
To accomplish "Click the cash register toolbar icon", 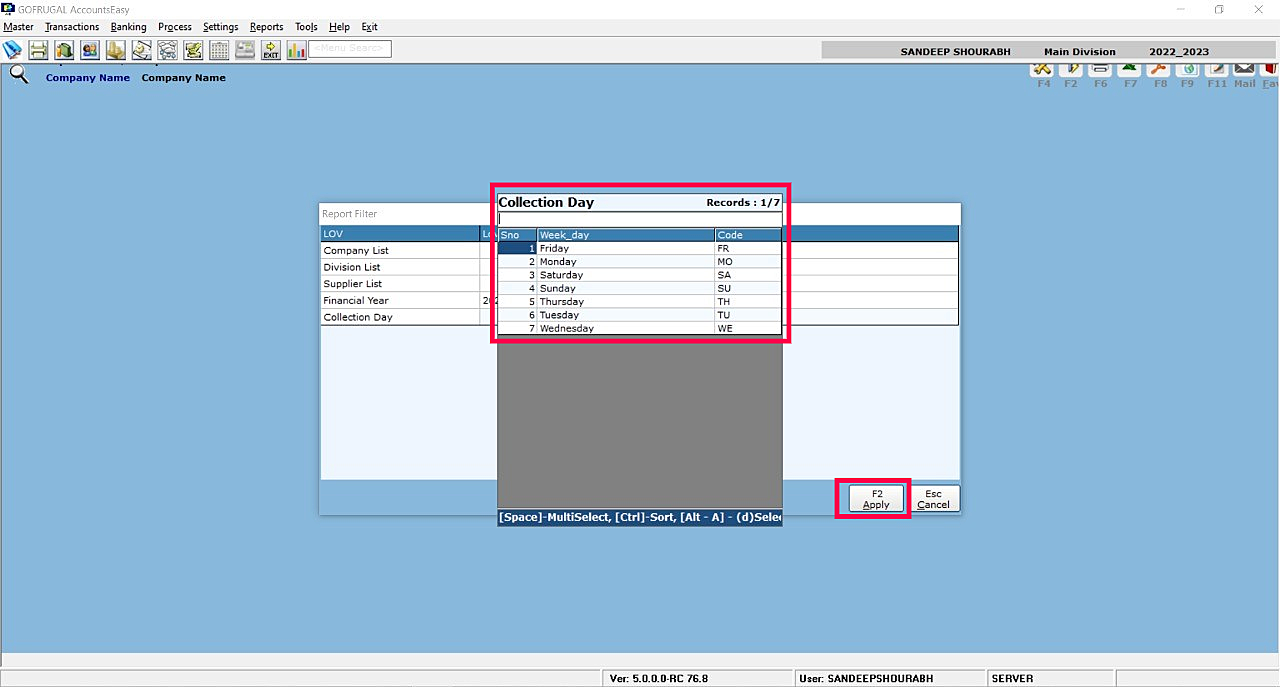I will 245,50.
